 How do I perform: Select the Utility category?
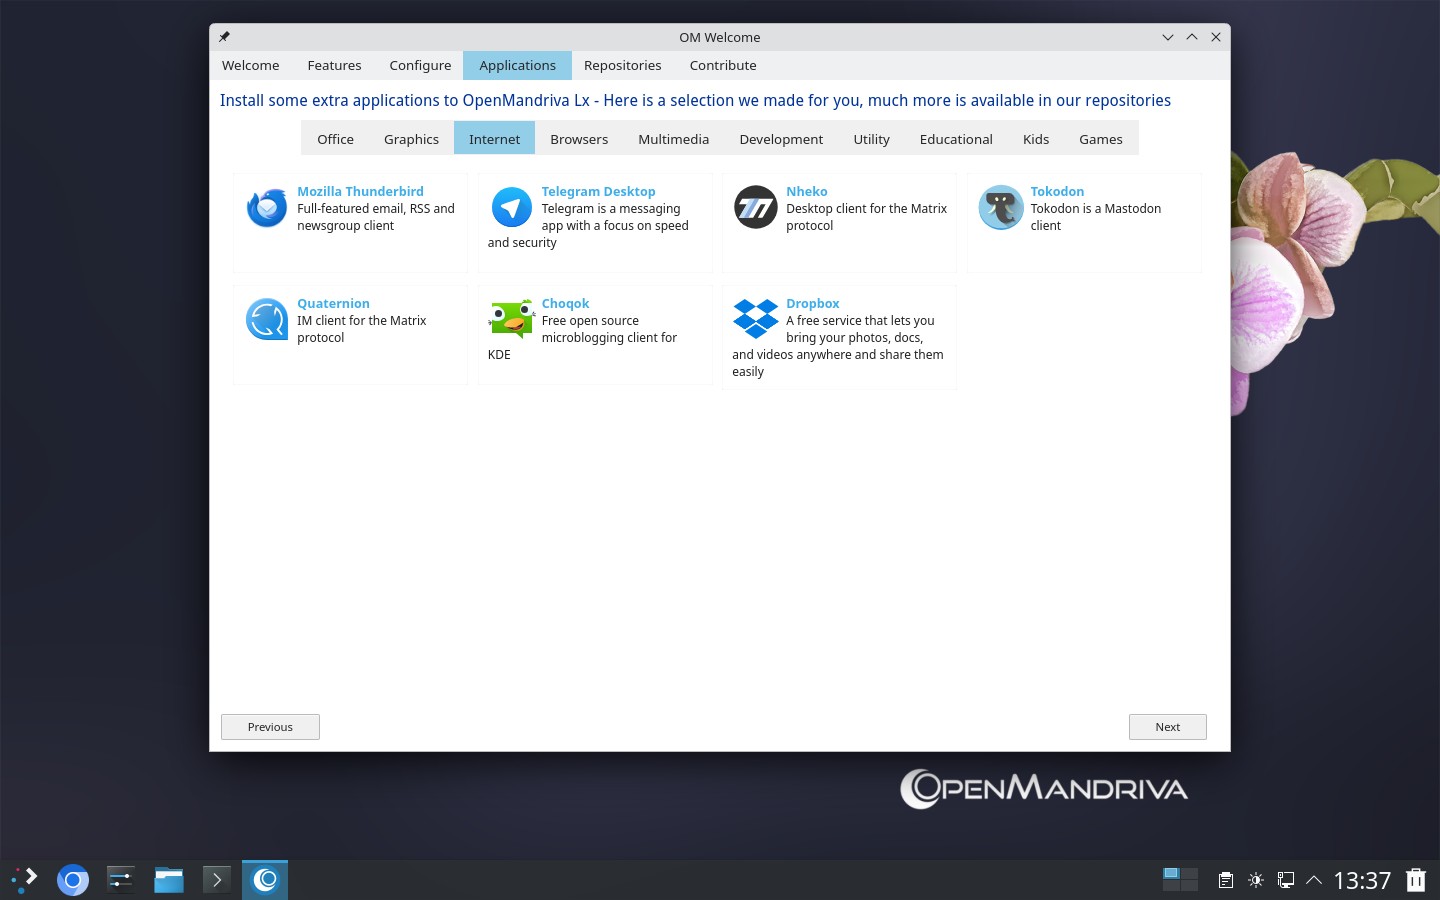tap(871, 138)
